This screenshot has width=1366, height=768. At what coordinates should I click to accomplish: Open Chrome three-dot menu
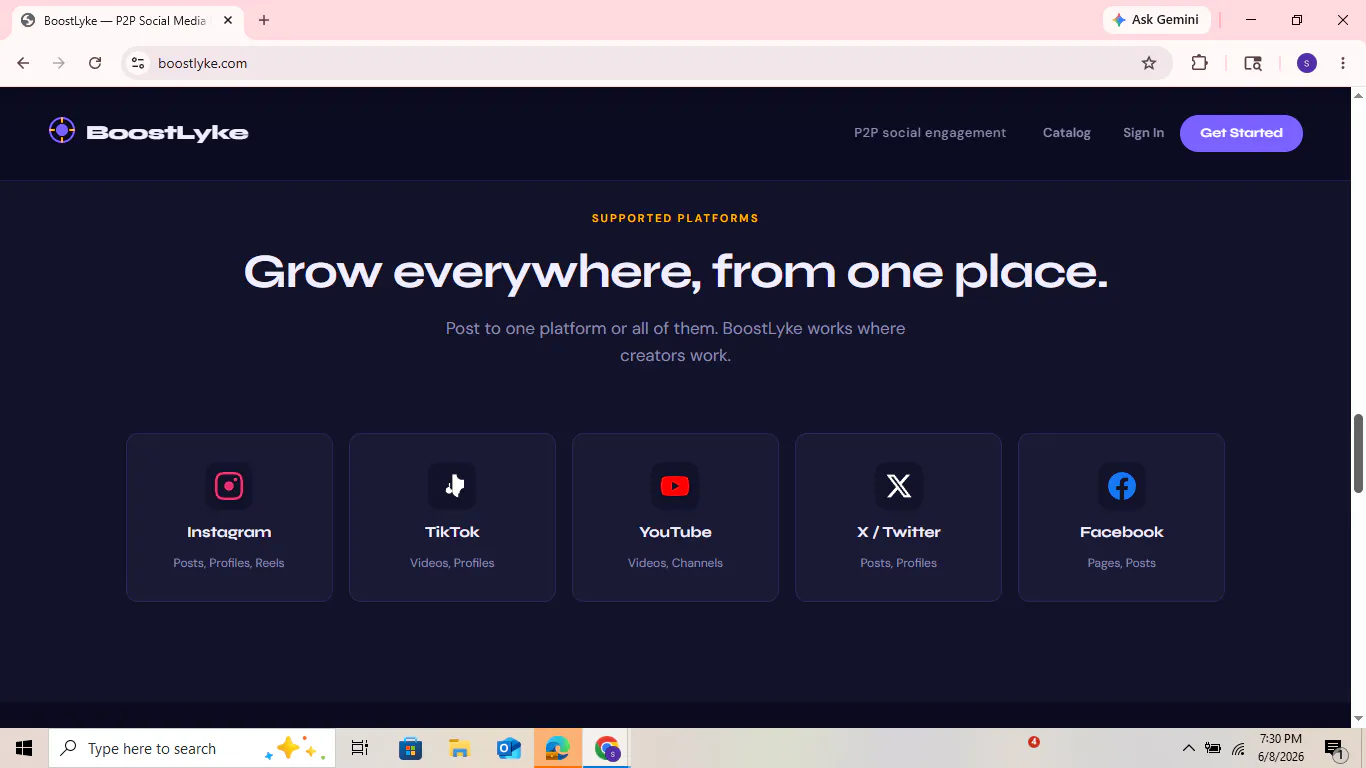(1342, 63)
